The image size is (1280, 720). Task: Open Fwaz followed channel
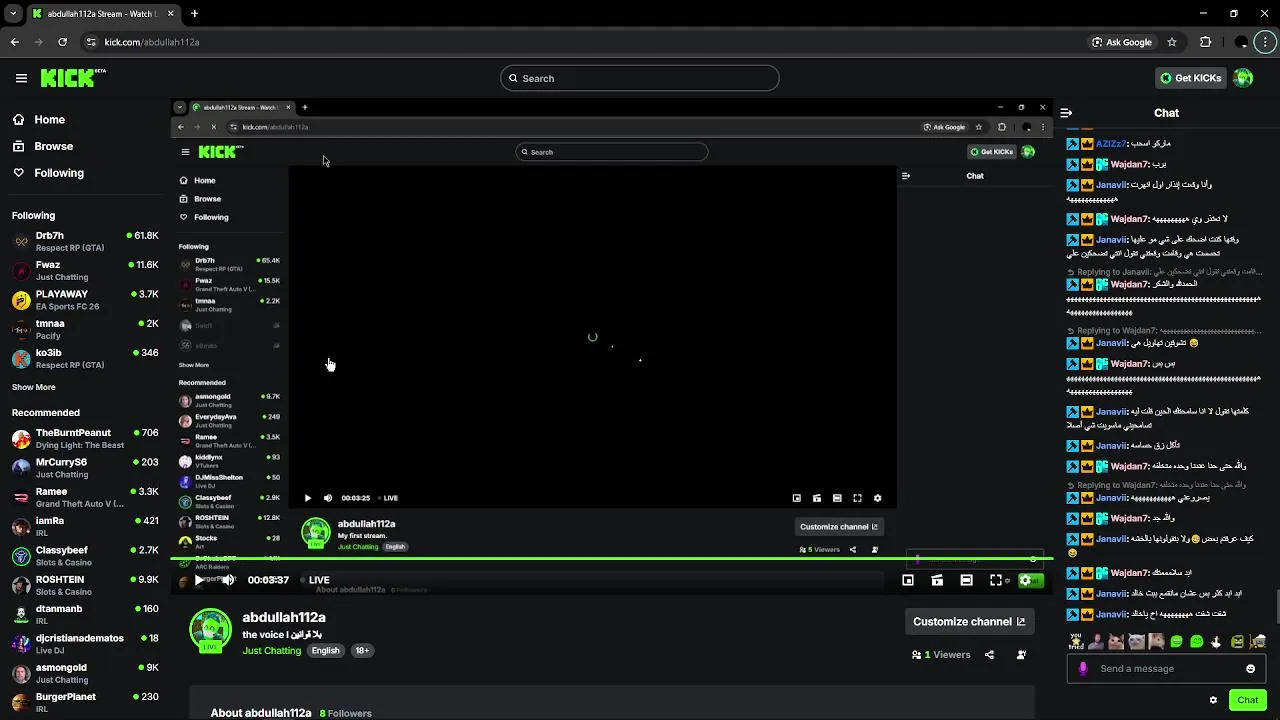point(84,271)
